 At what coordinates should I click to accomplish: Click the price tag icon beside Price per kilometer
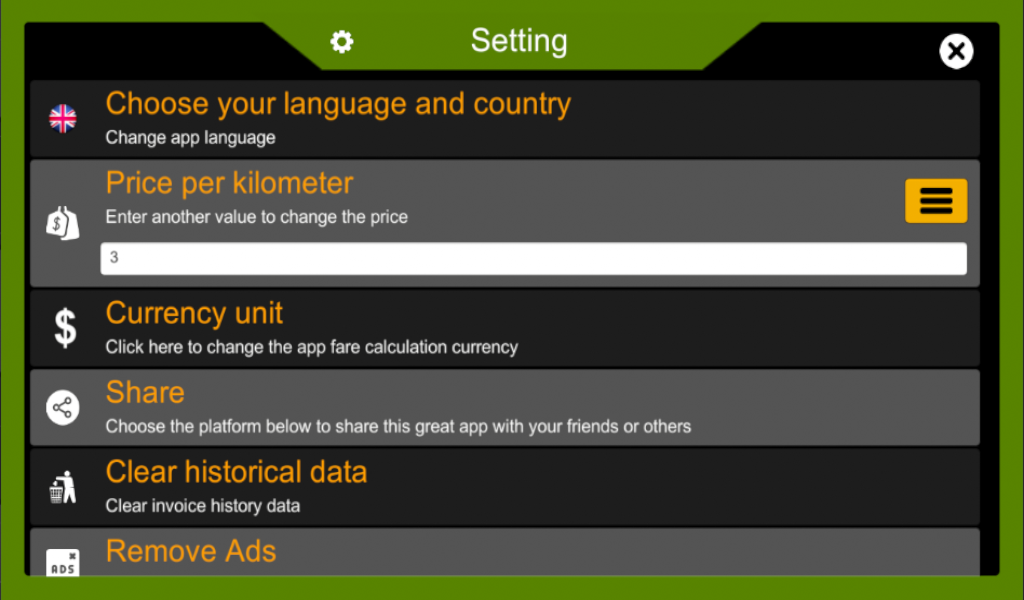coord(63,222)
